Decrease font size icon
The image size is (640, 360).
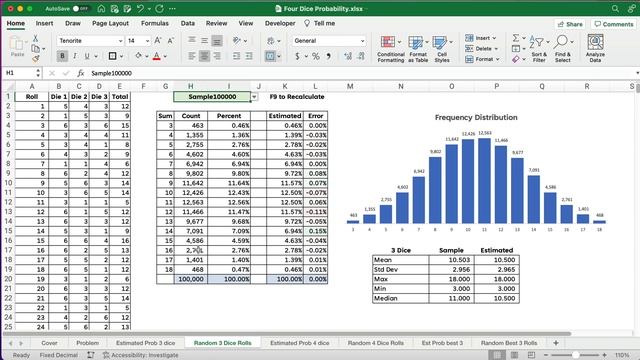[x=171, y=40]
